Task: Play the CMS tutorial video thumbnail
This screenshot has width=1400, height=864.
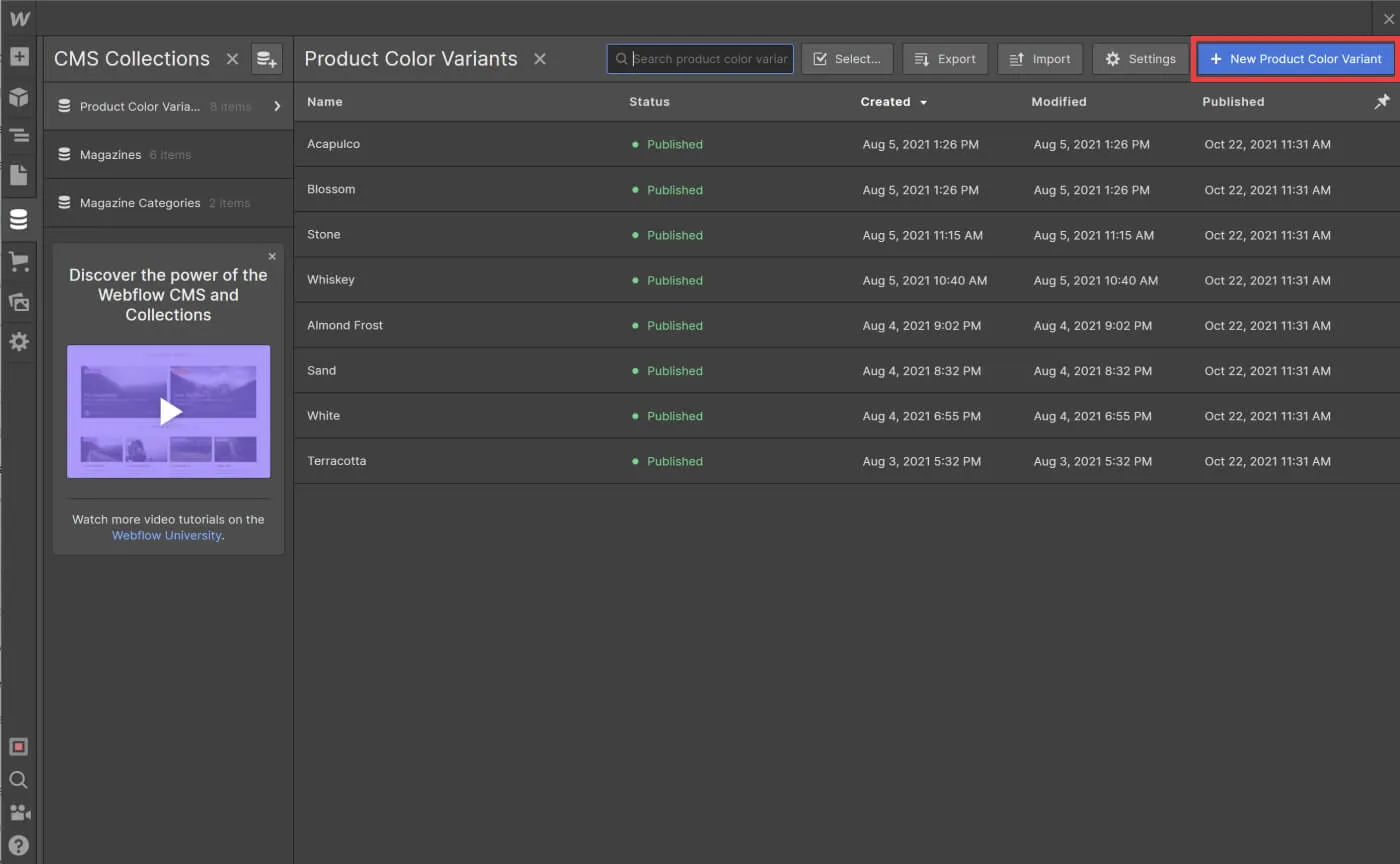Action: (168, 411)
